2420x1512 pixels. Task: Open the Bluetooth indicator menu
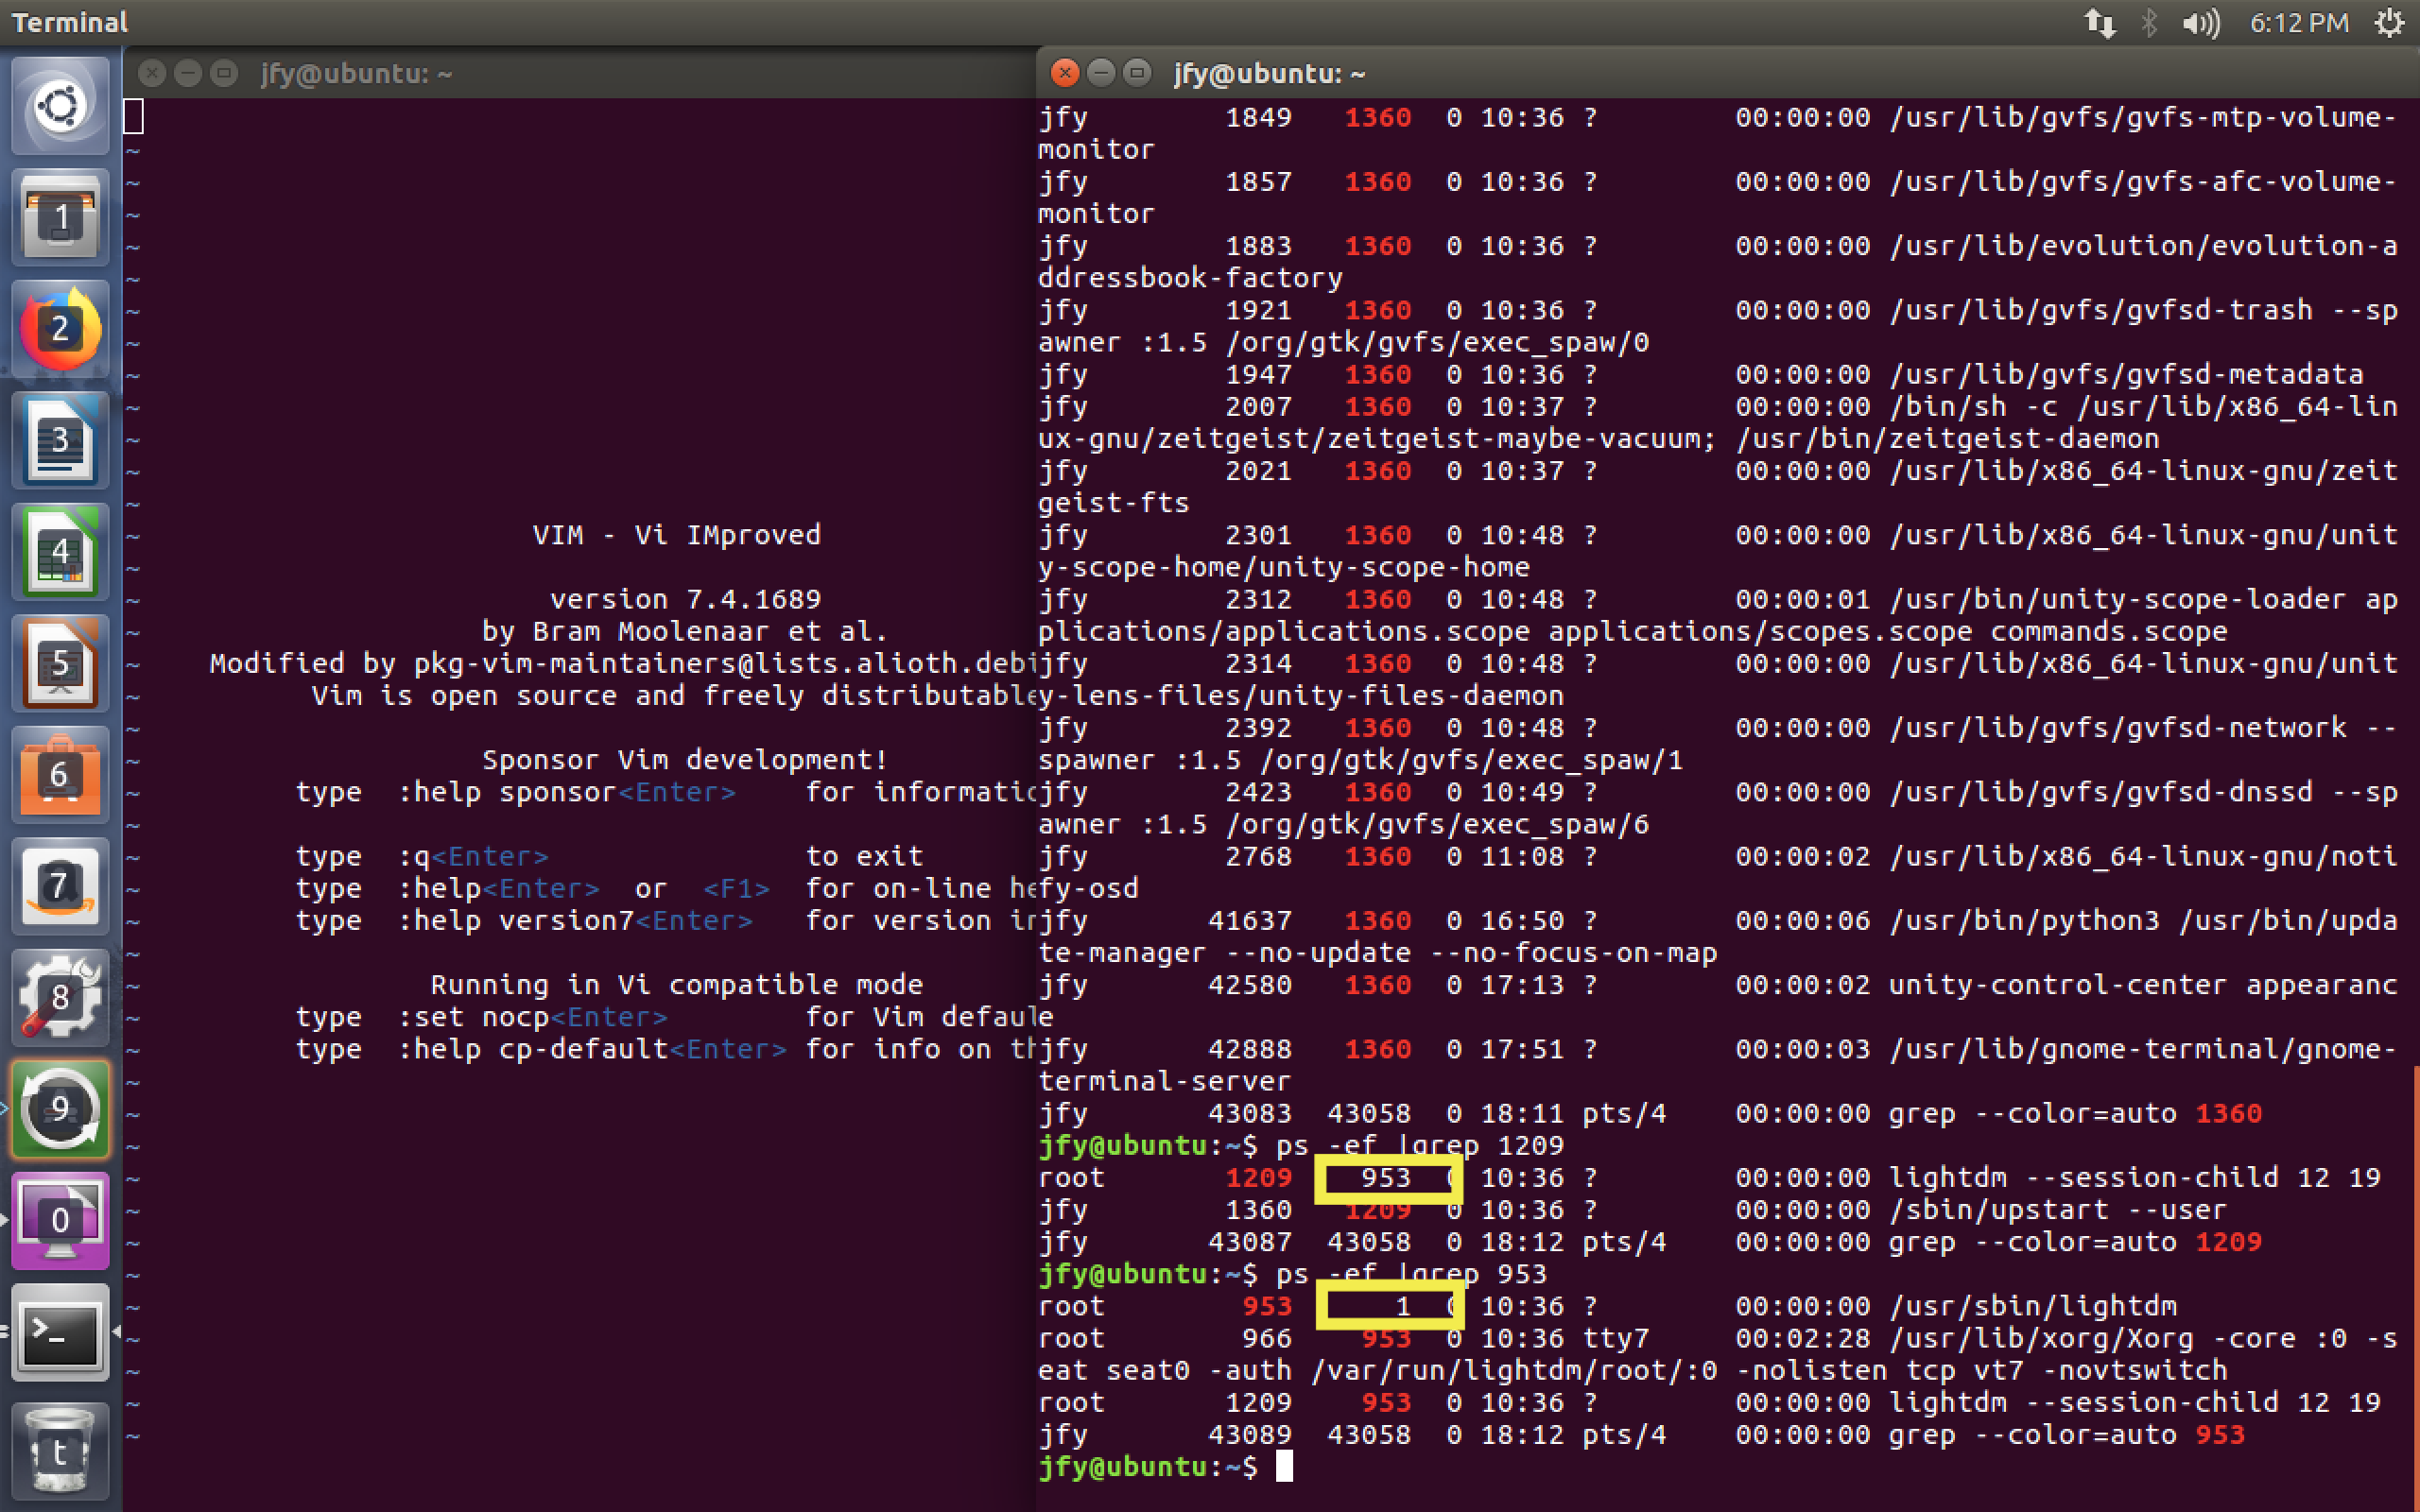2149,22
